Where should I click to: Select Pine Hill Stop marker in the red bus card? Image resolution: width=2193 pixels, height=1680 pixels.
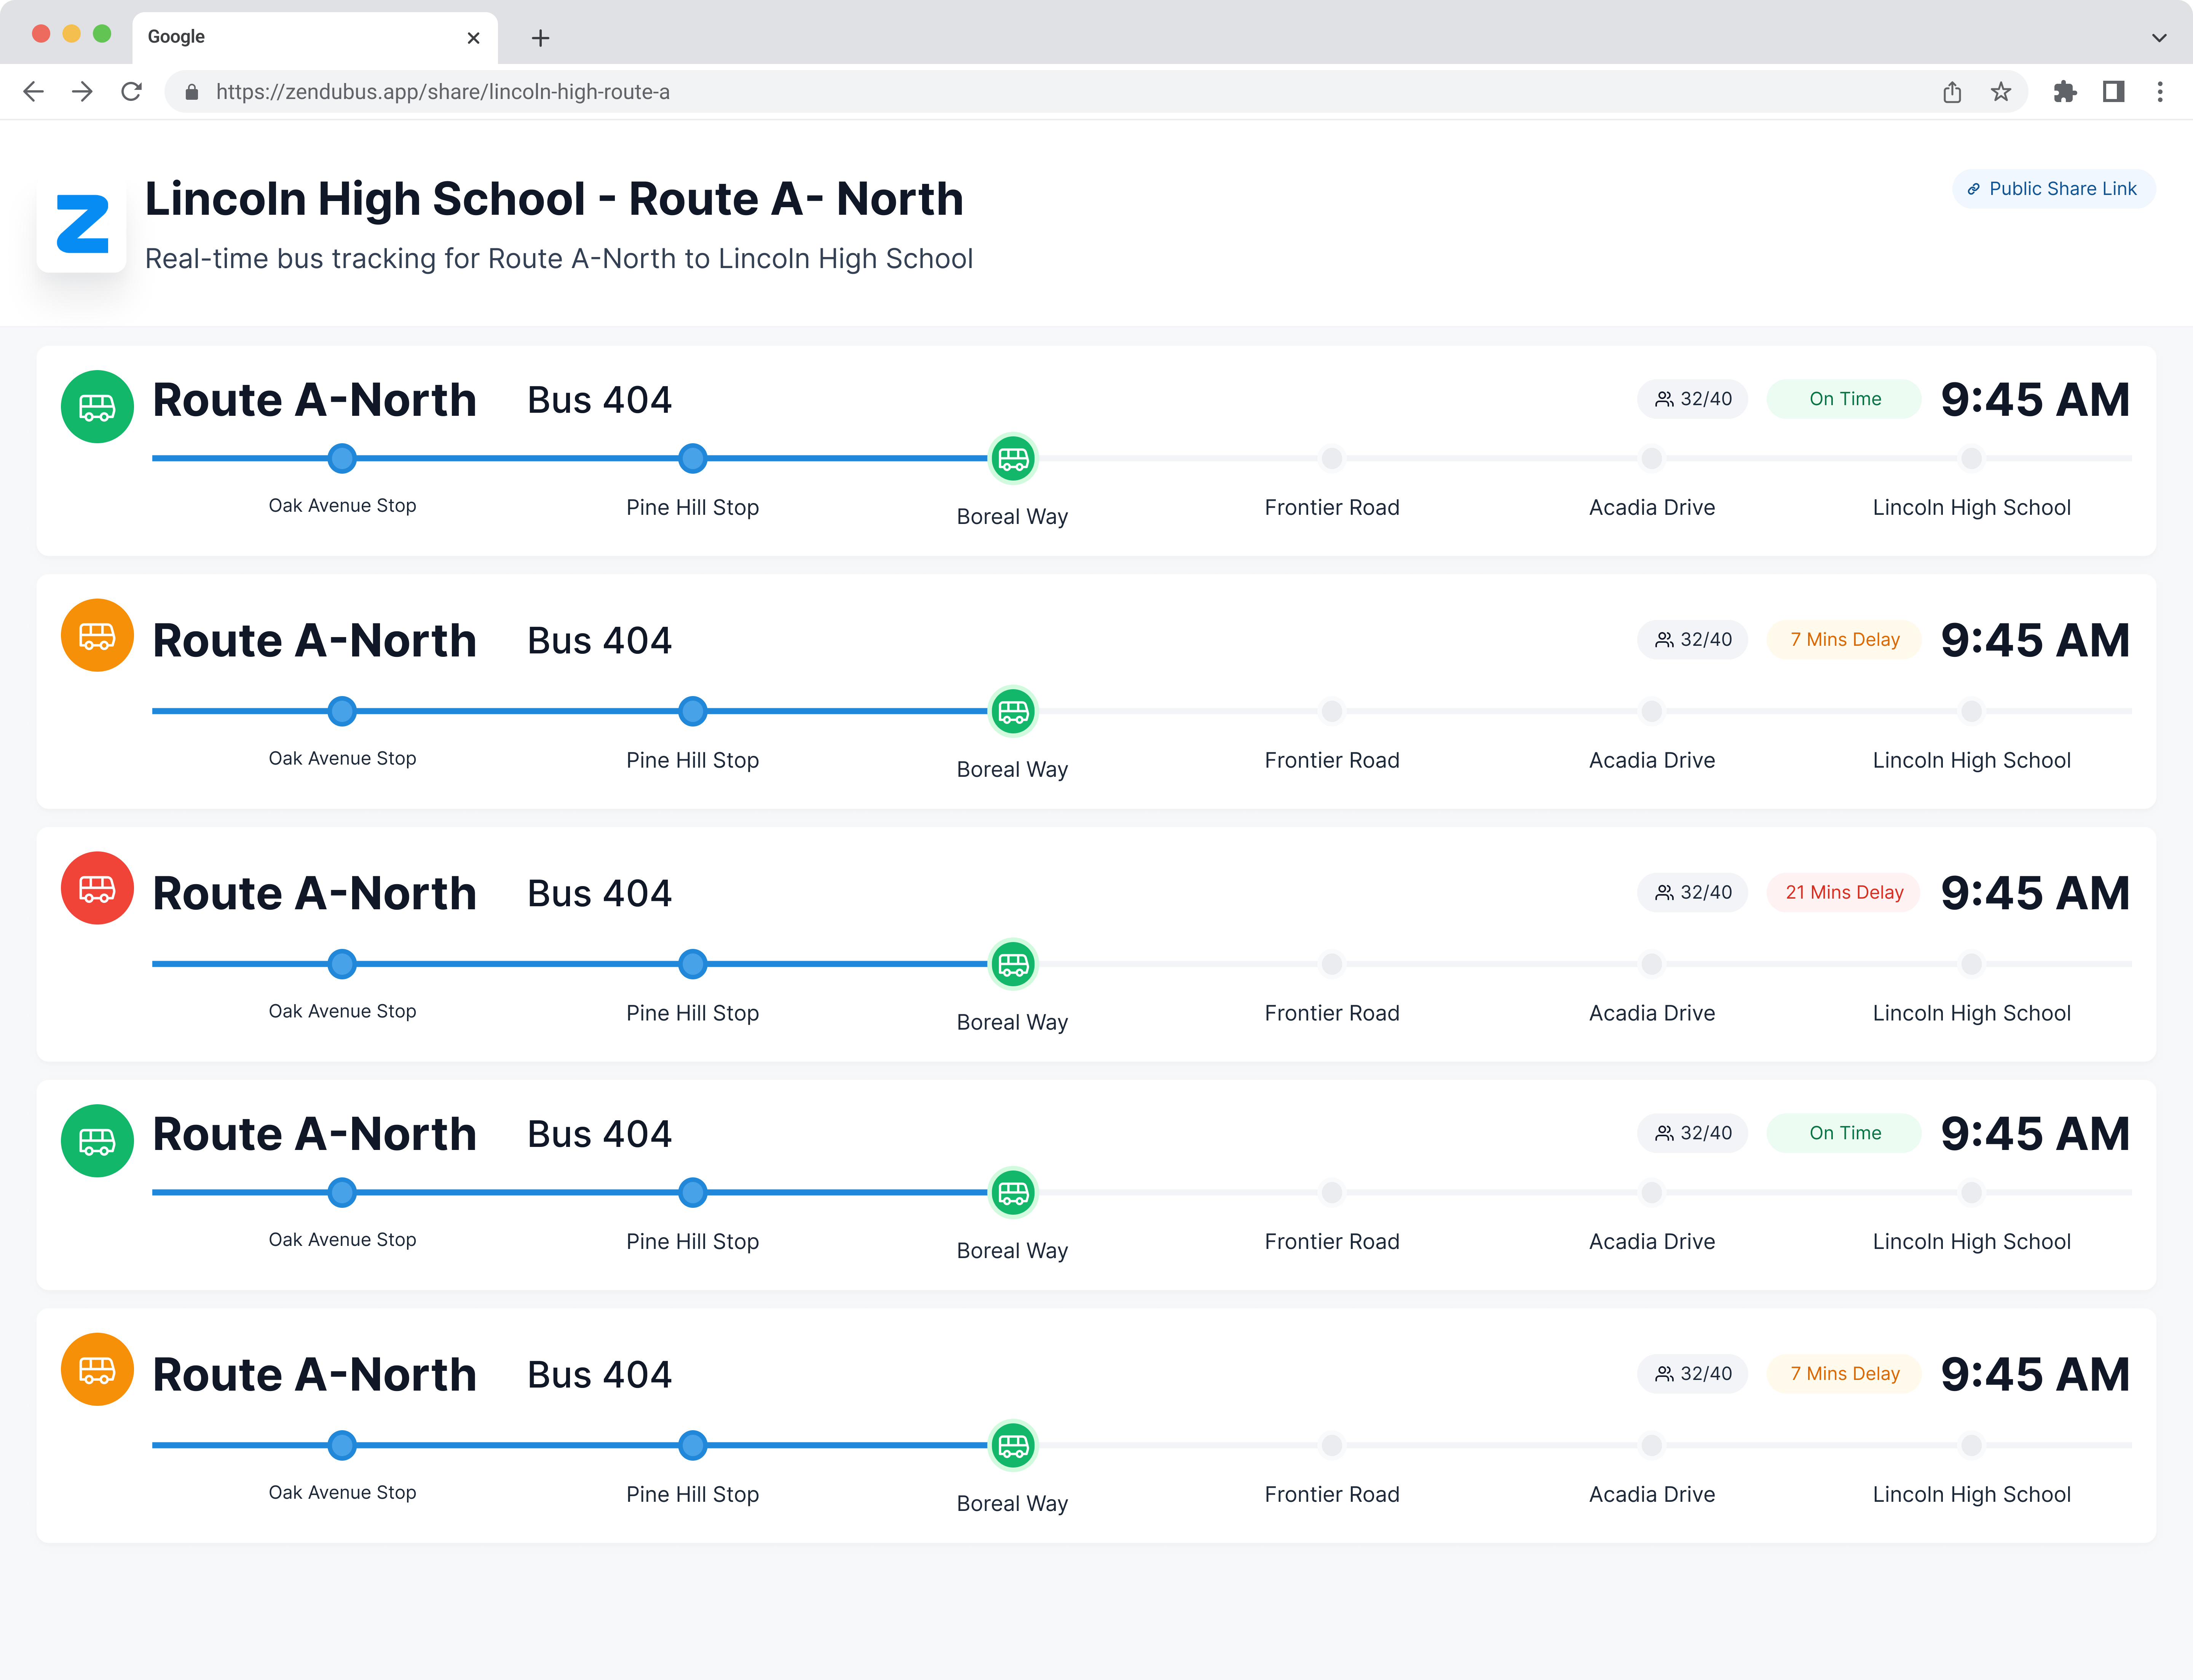coord(692,964)
